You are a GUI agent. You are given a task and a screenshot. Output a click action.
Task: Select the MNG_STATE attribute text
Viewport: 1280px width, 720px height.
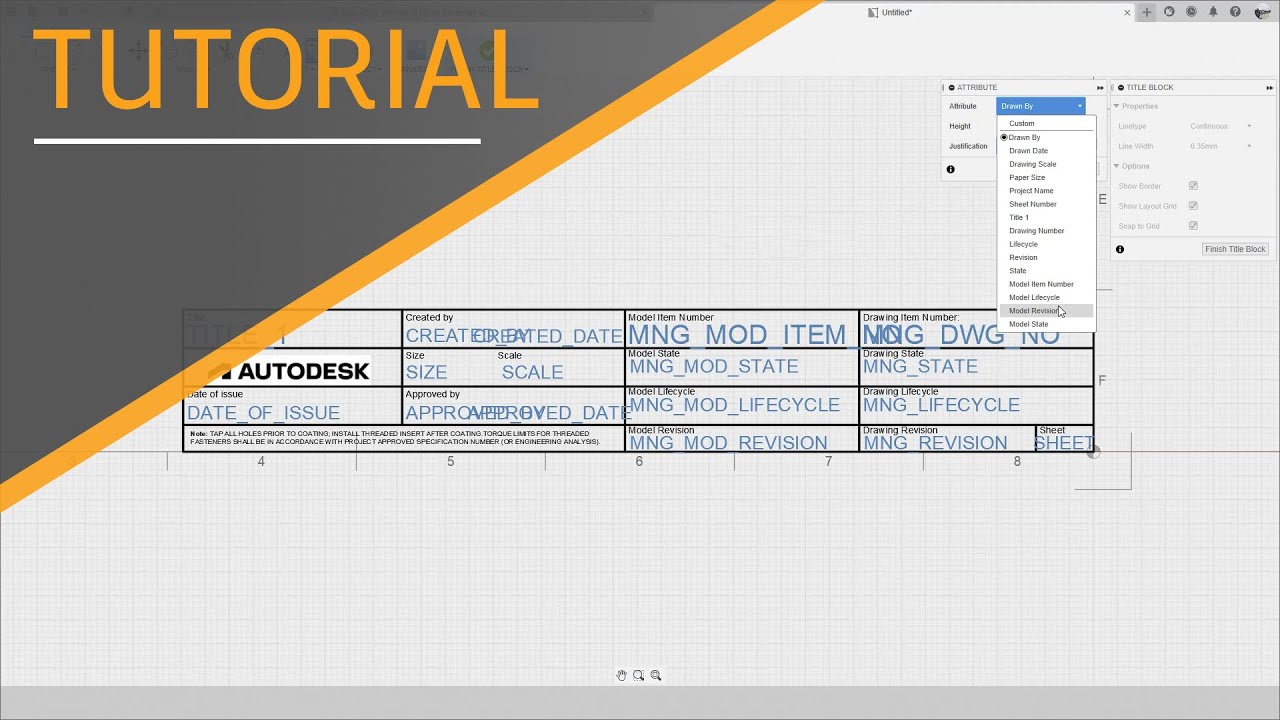coord(920,367)
